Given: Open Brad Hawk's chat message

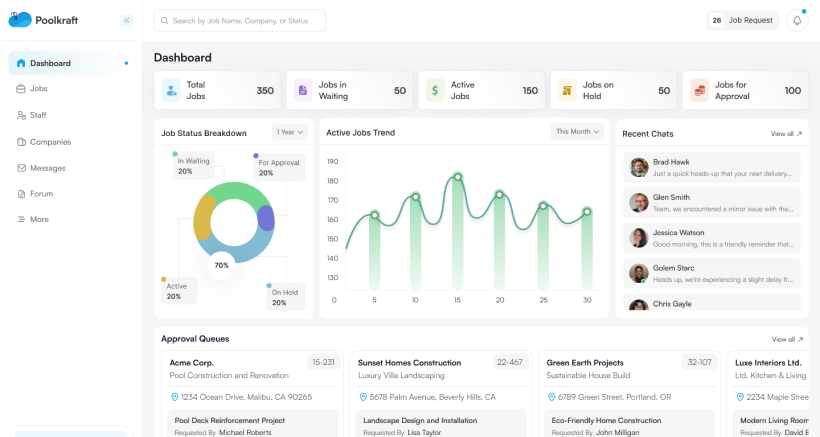Looking at the screenshot, I should tap(711, 167).
